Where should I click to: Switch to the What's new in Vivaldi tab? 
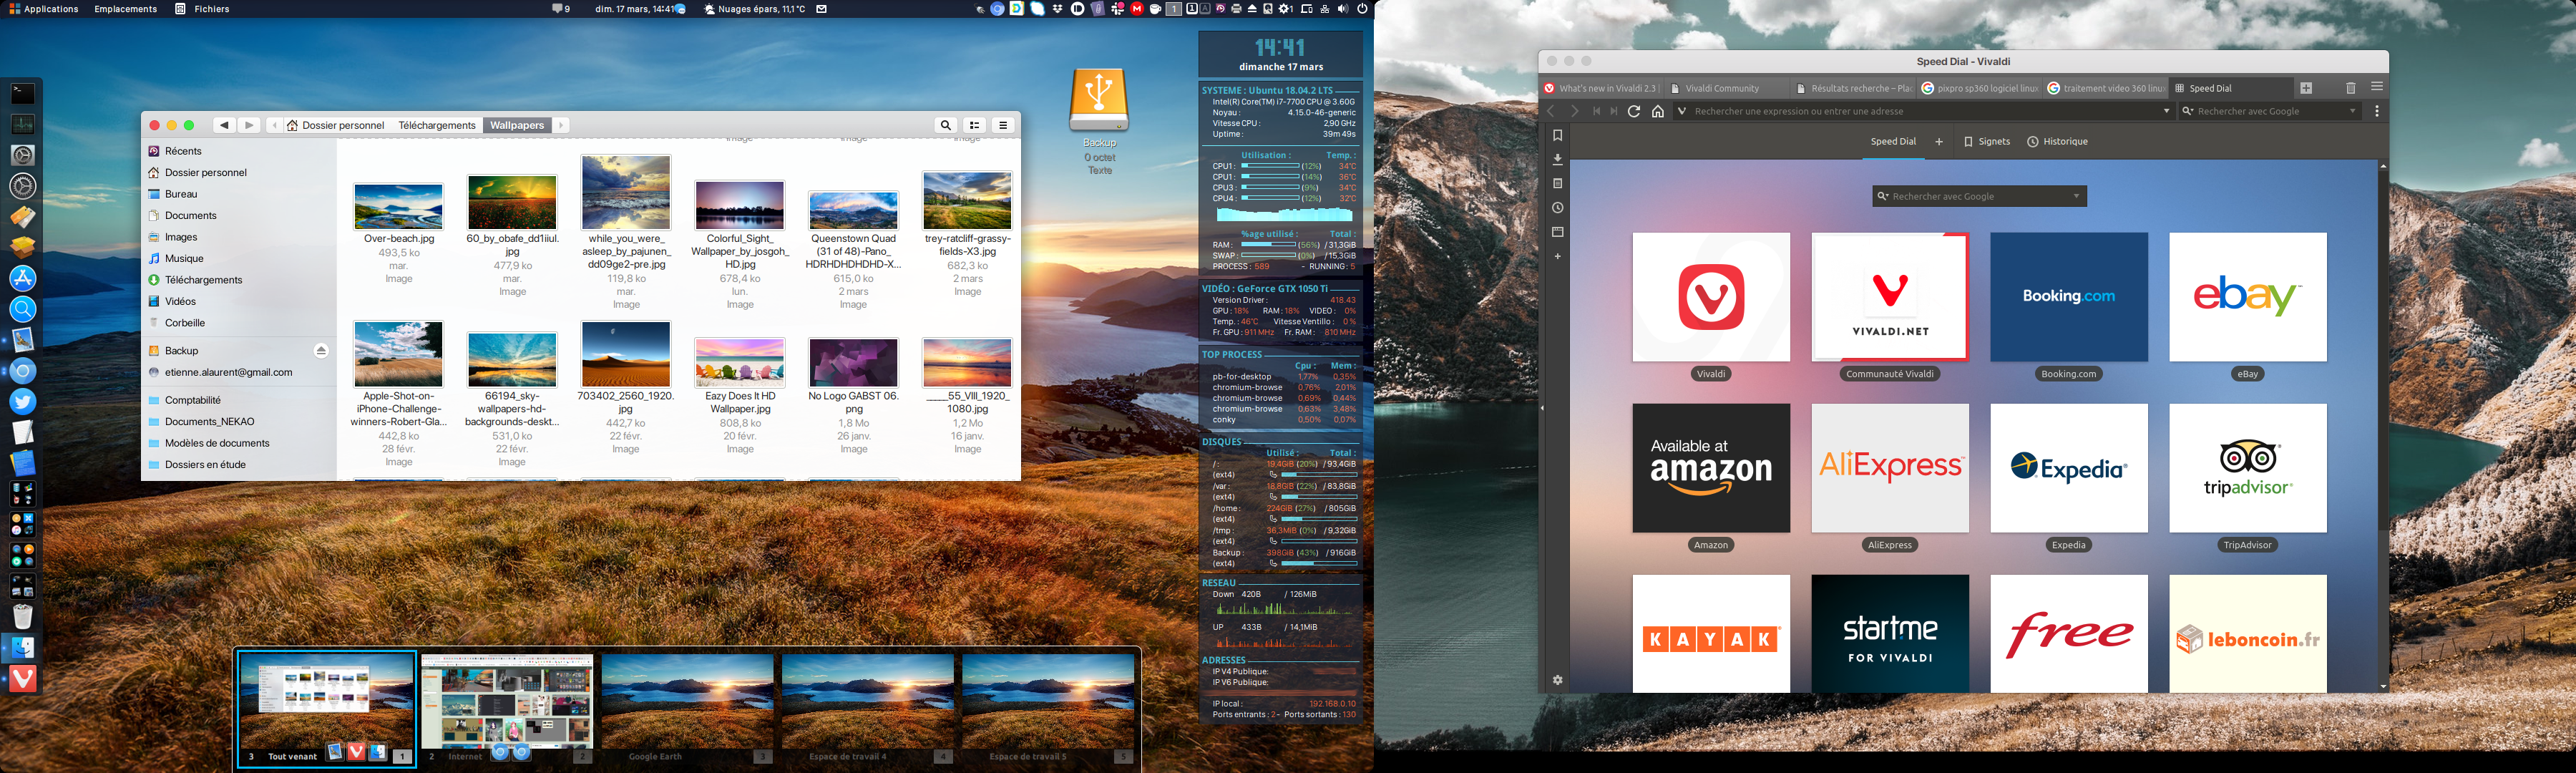(x=1600, y=88)
